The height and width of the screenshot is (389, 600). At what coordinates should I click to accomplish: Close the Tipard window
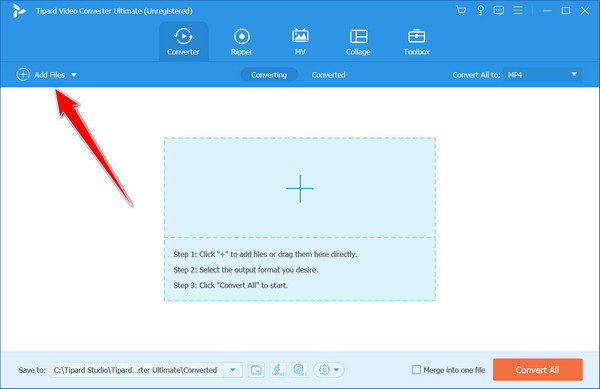pos(585,11)
